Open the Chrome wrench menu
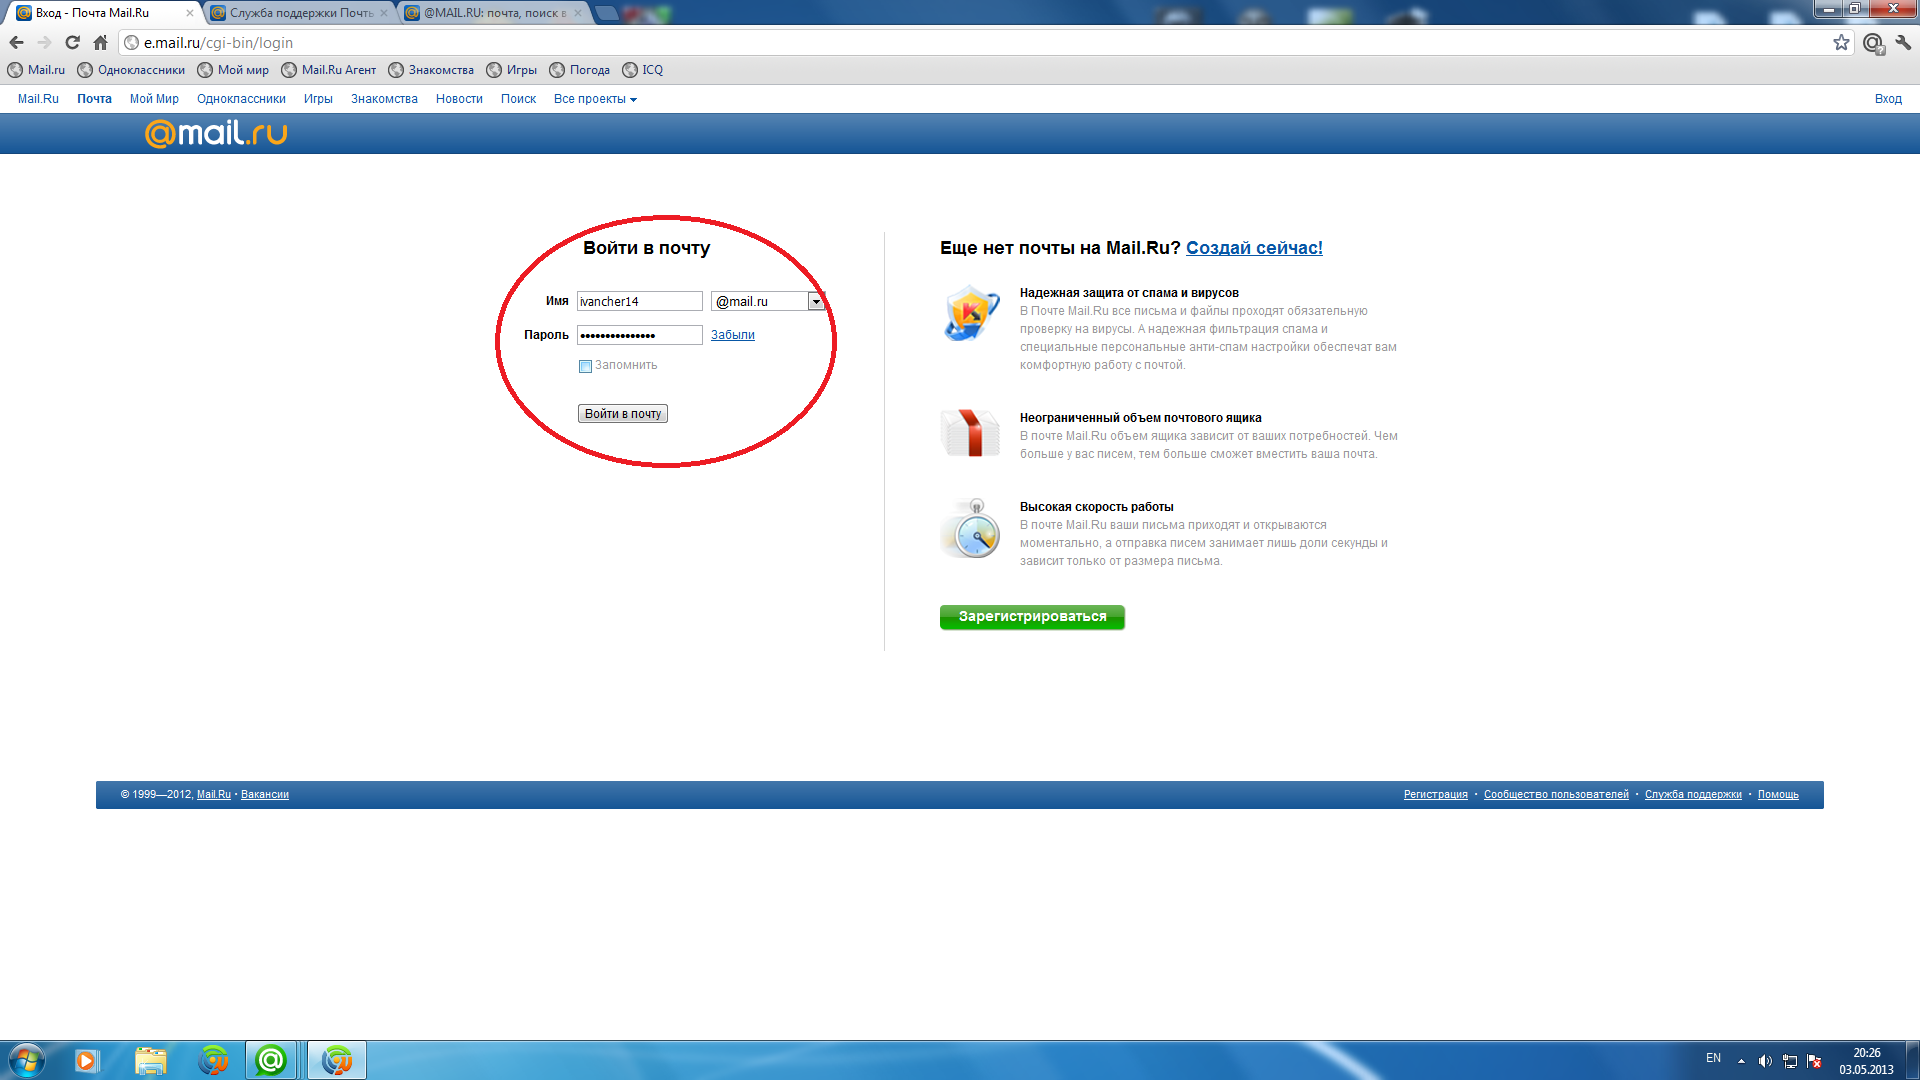 (x=1903, y=43)
